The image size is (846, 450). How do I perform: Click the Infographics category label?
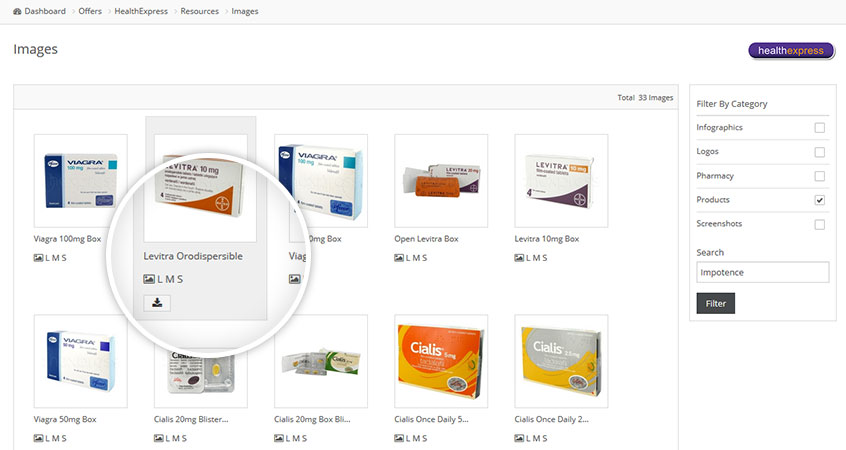click(719, 127)
